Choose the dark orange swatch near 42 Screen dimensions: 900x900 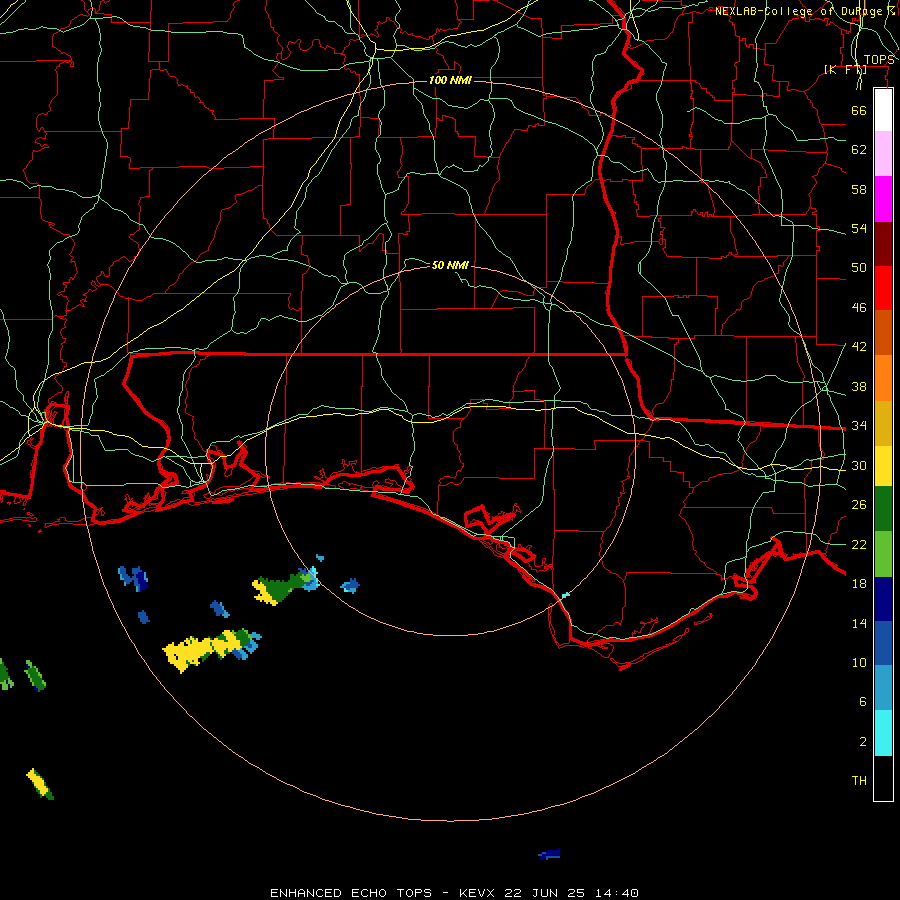pos(883,332)
